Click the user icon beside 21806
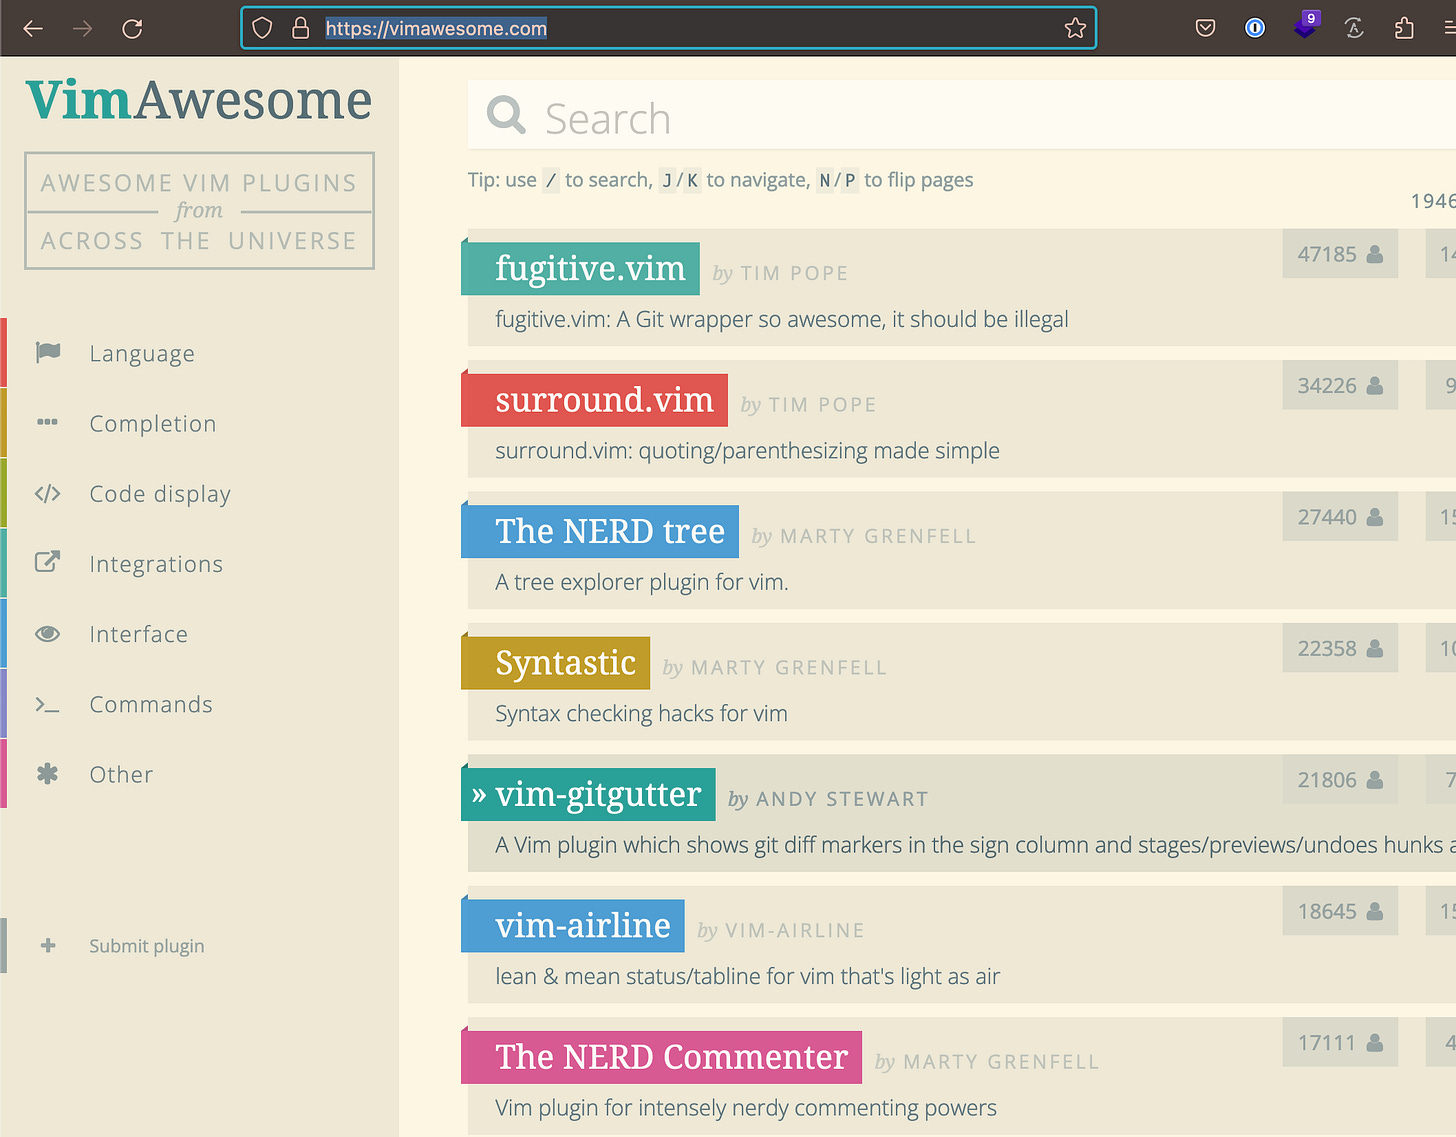Viewport: 1456px width, 1137px height. [1375, 780]
